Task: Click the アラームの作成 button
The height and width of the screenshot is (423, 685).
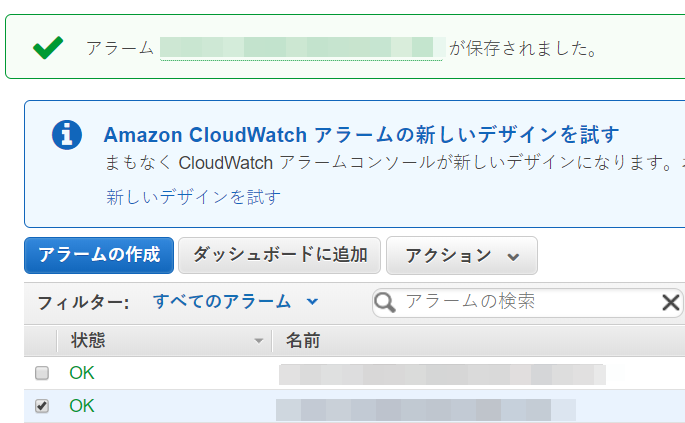Action: [99, 255]
